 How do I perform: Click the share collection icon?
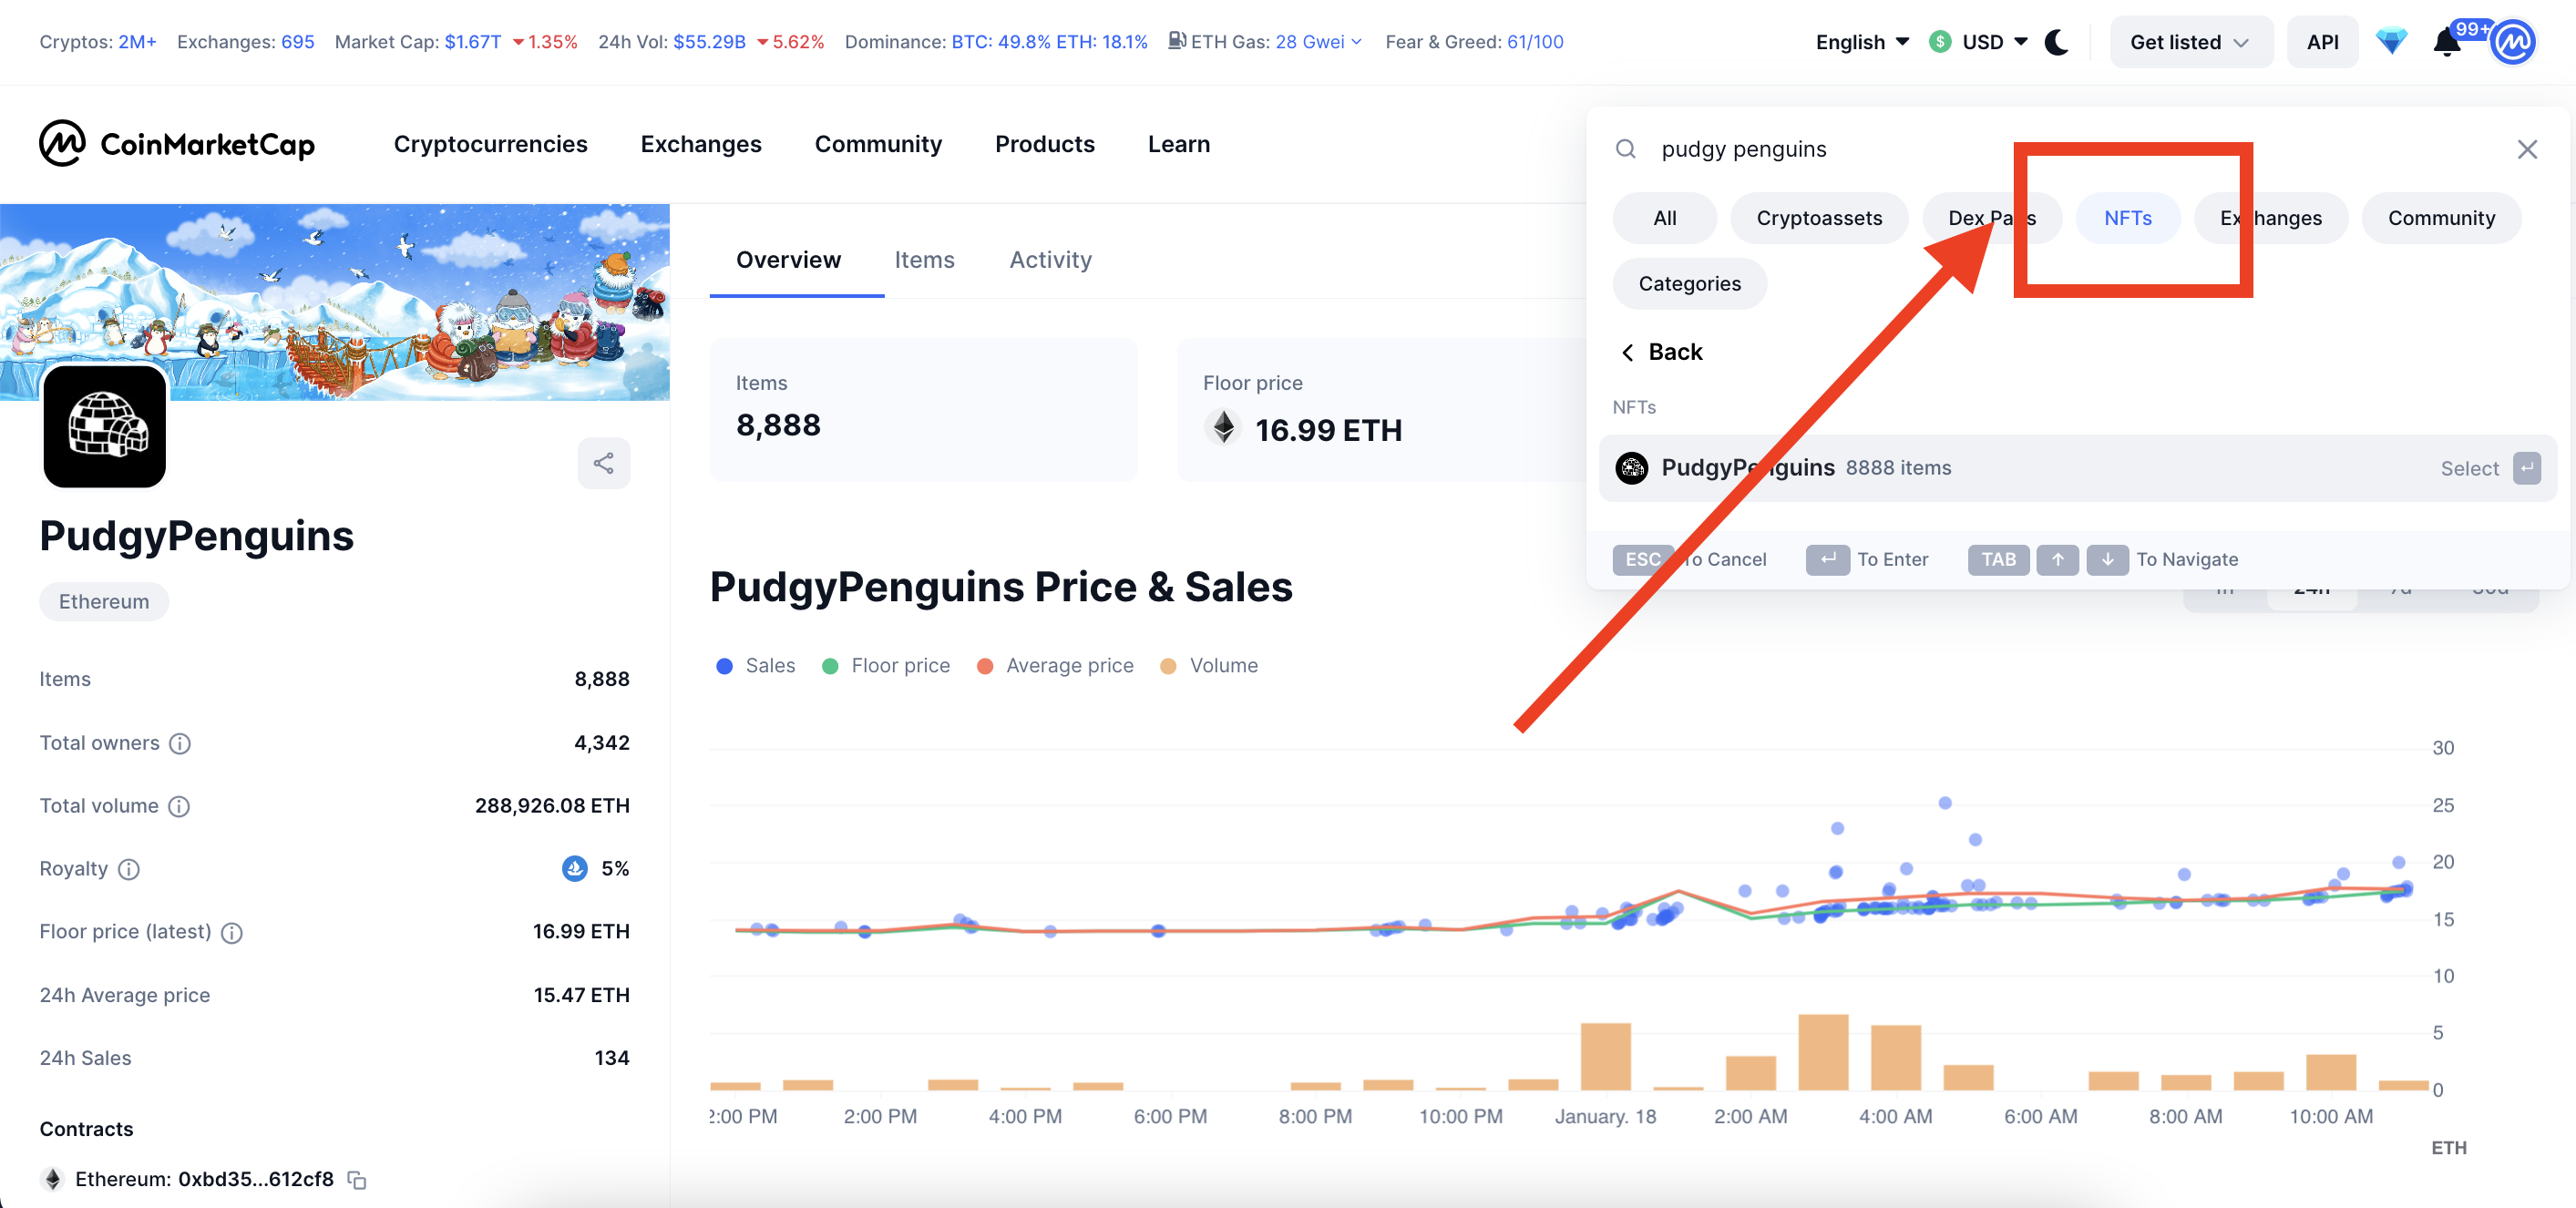pos(603,463)
